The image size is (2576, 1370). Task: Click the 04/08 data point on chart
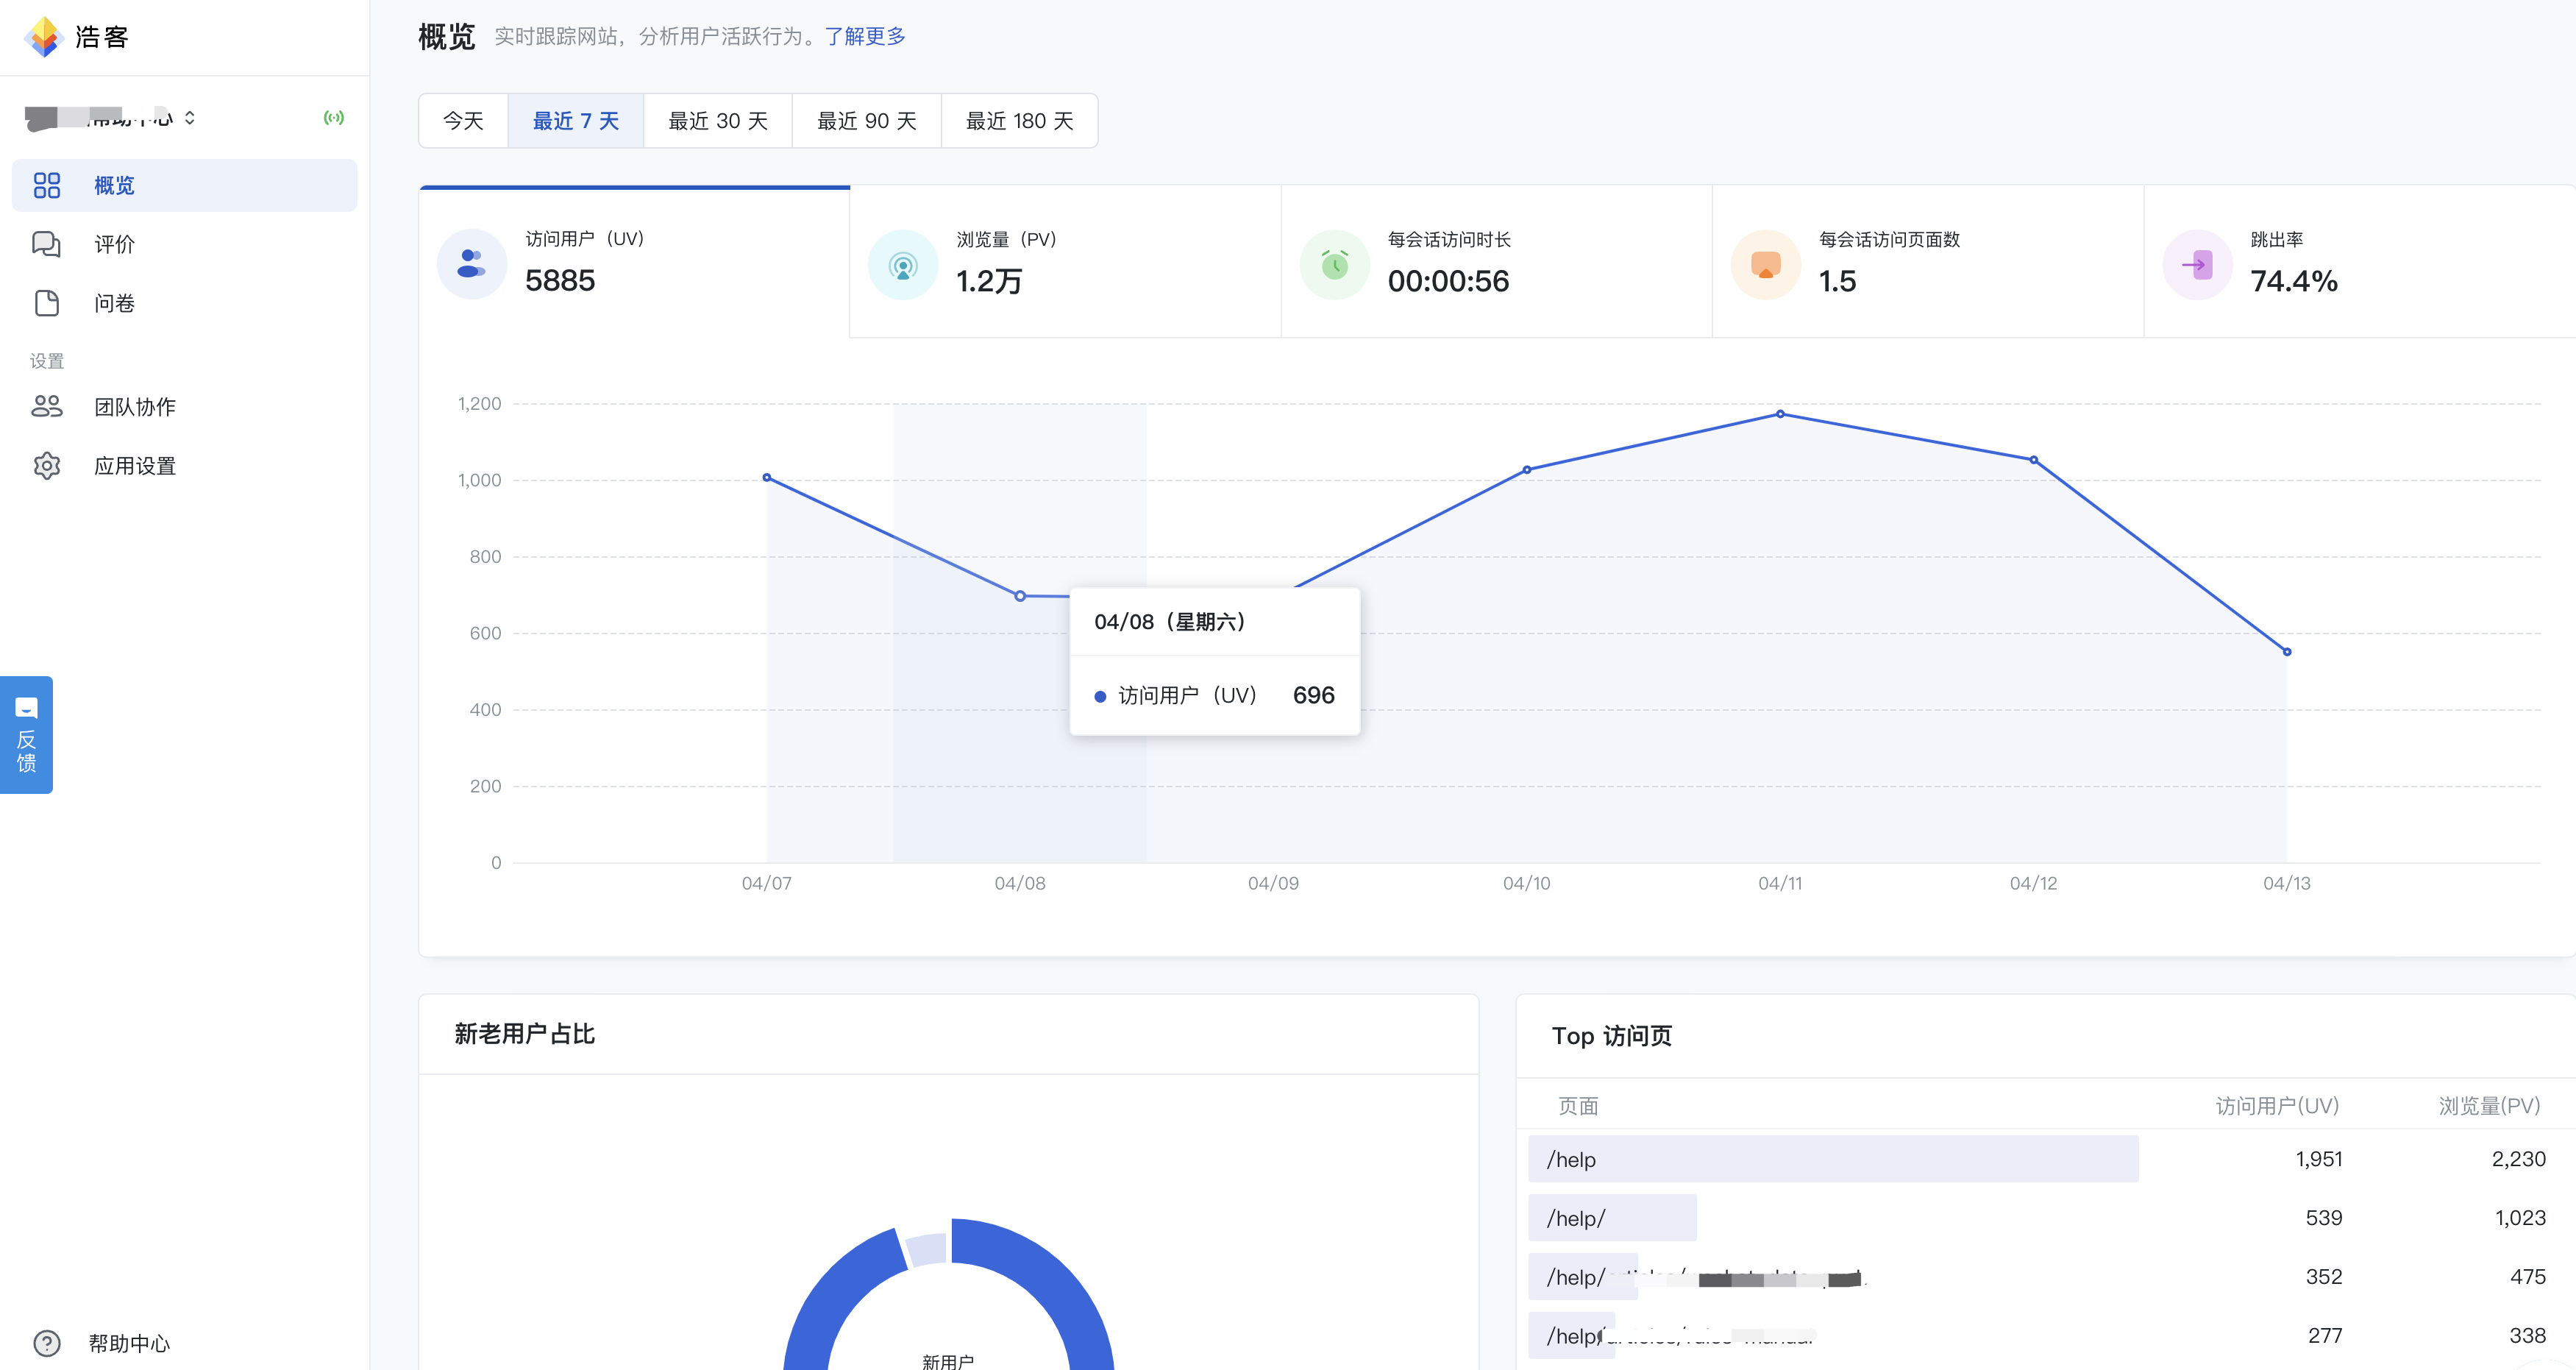coord(1020,596)
